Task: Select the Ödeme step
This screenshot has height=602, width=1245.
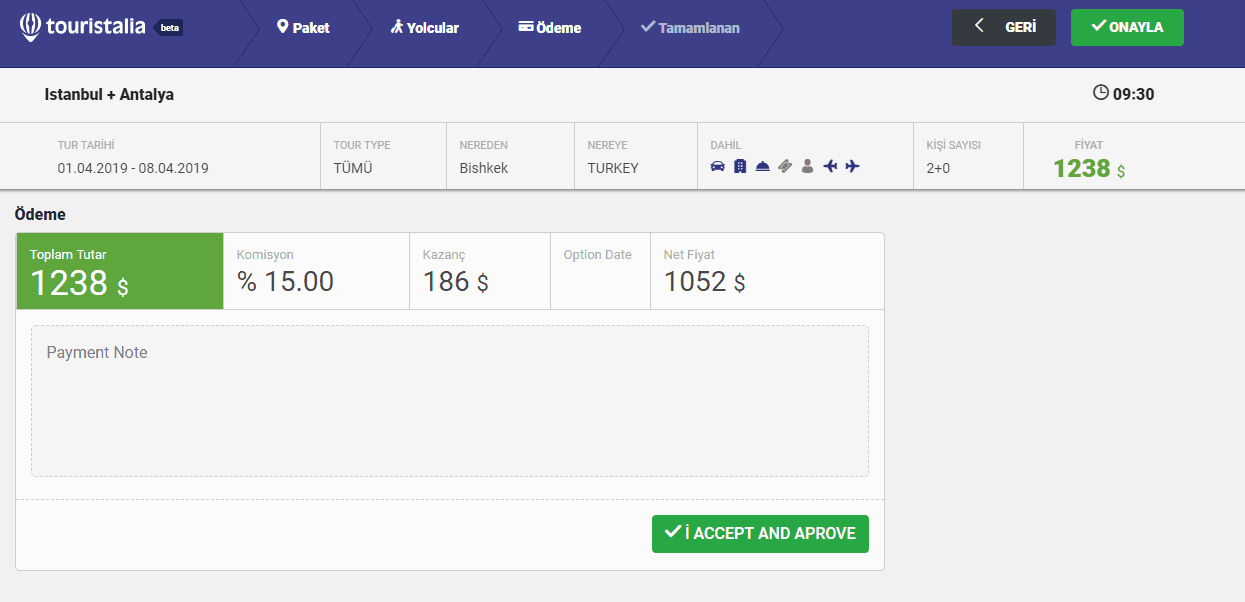Action: coord(550,28)
